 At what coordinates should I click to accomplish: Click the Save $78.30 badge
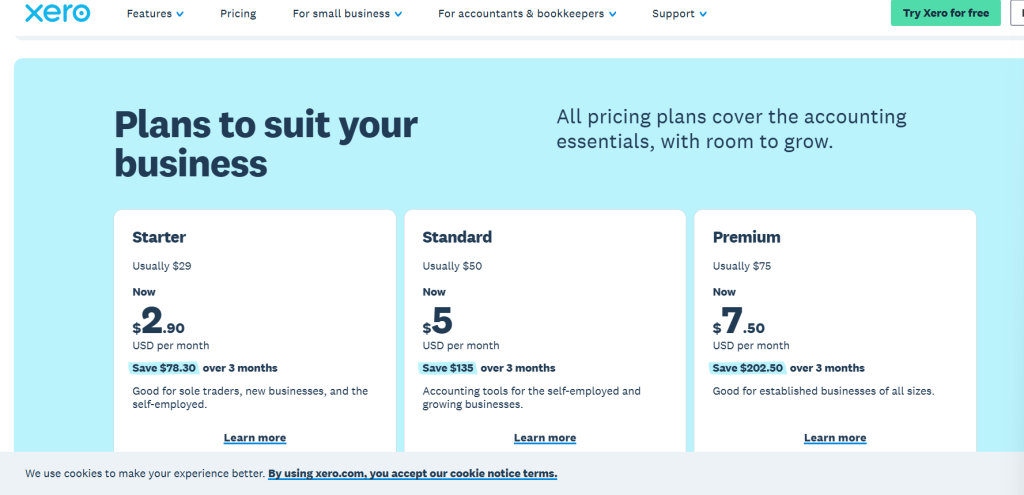[x=163, y=368]
